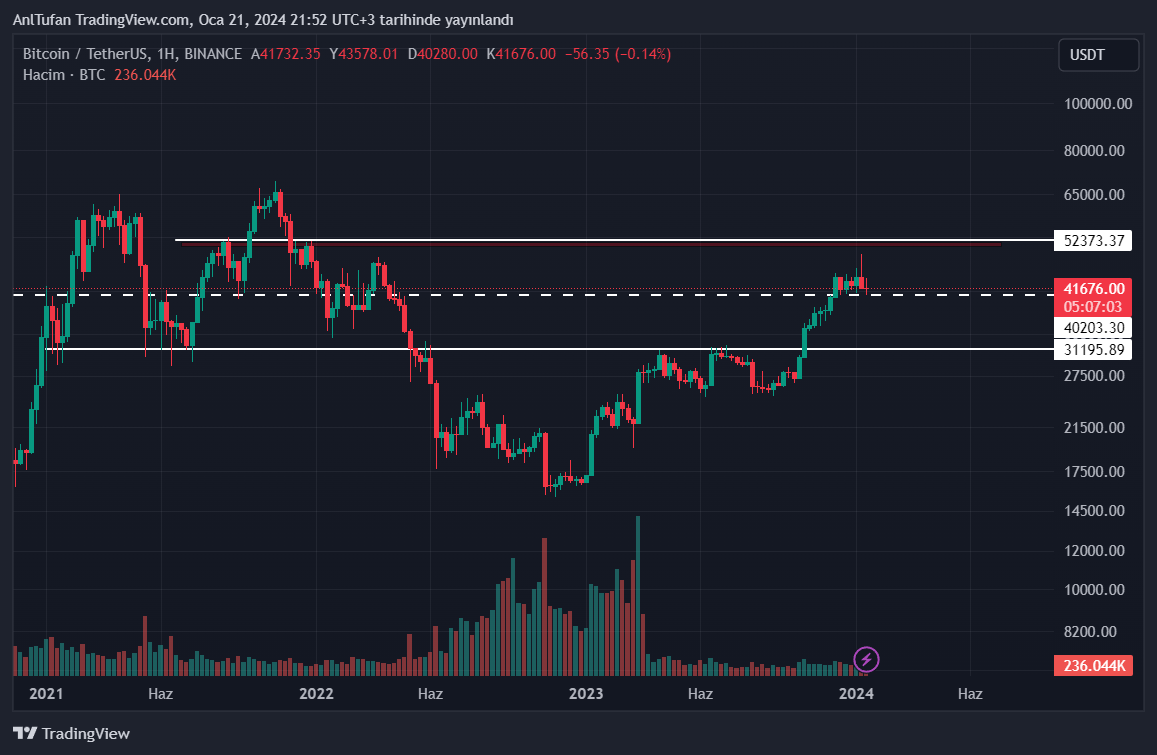
Task: Click the 2021 label on time axis
Action: coord(46,693)
